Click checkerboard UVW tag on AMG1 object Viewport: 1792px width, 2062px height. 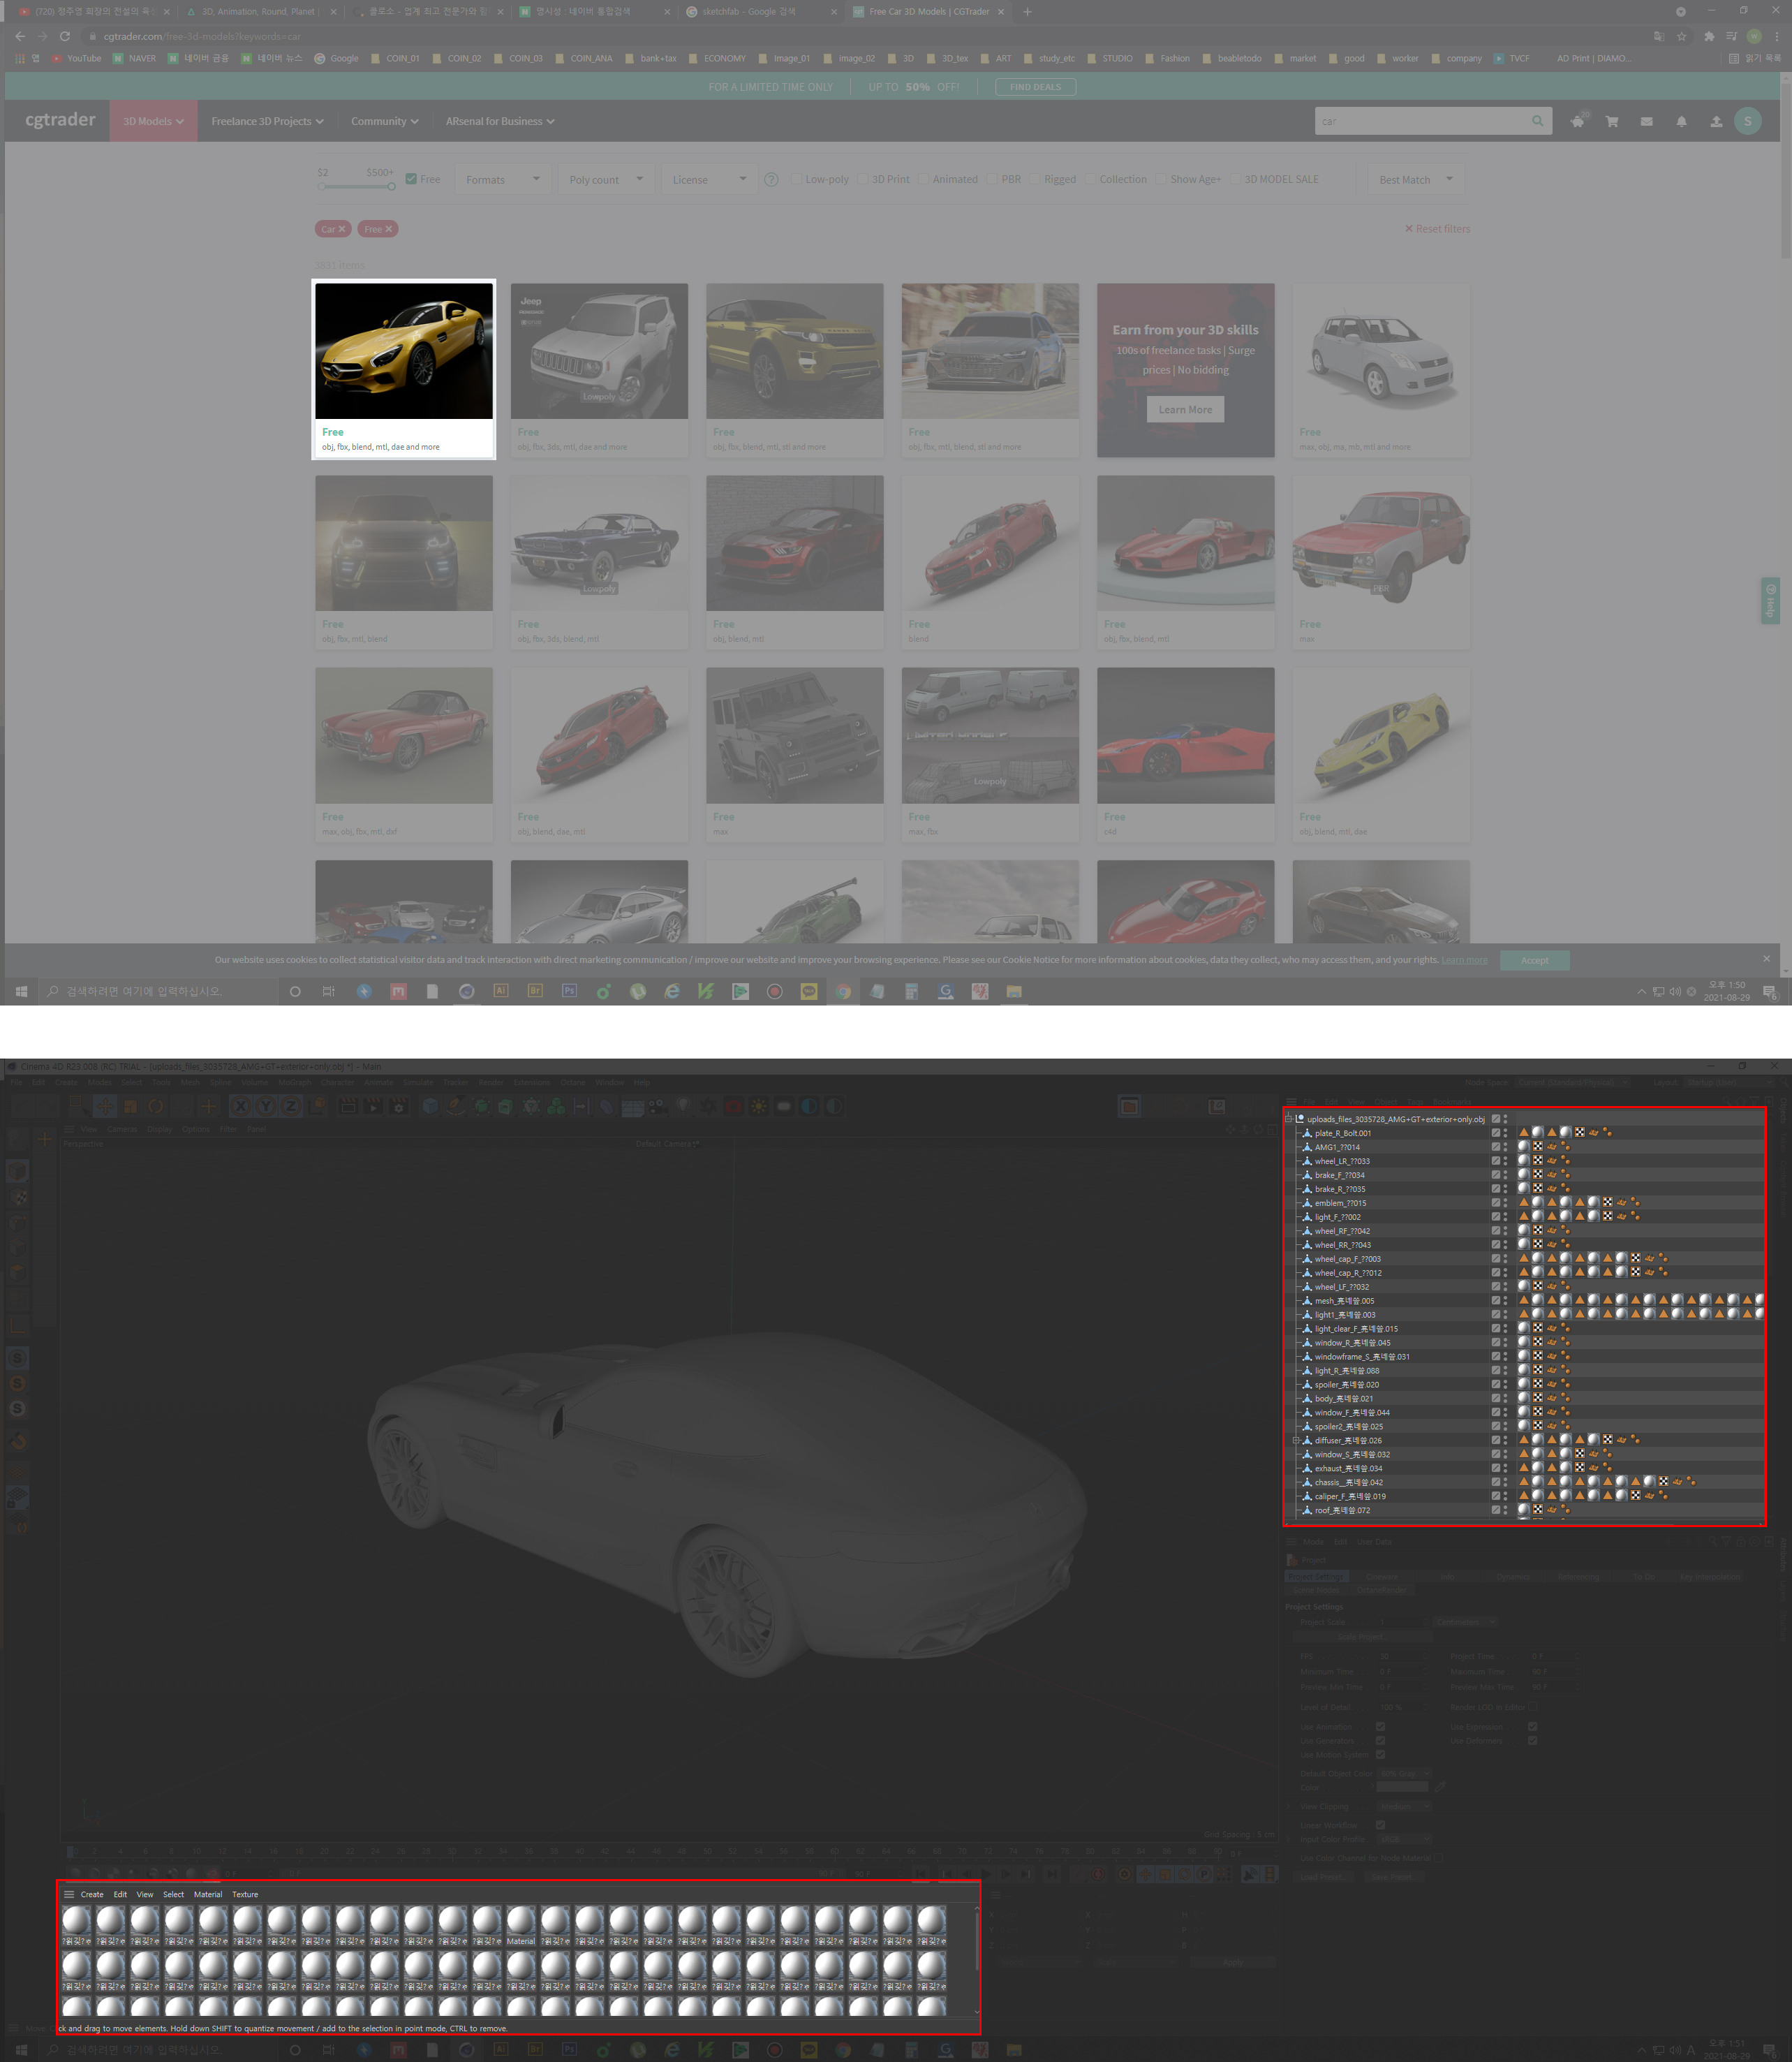pos(1538,1147)
